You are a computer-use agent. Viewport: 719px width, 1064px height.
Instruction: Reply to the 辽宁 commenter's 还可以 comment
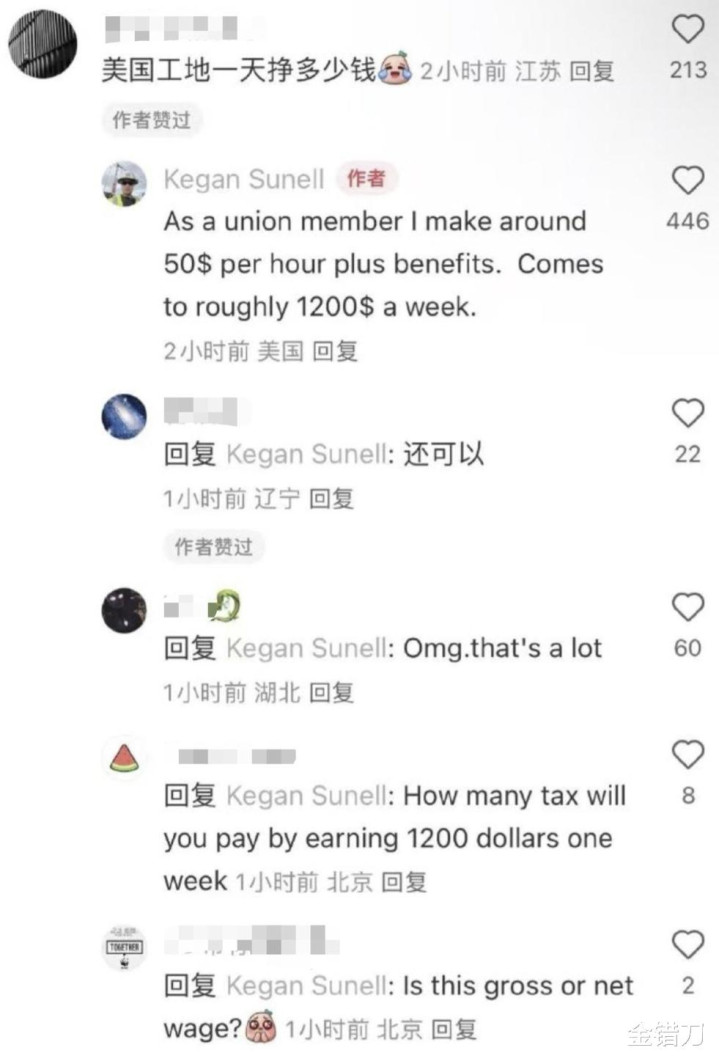[x=332, y=499]
